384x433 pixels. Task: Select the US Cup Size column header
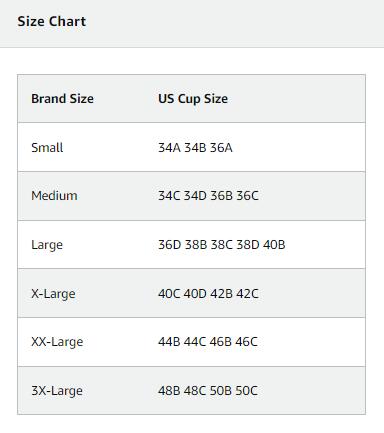(x=193, y=99)
